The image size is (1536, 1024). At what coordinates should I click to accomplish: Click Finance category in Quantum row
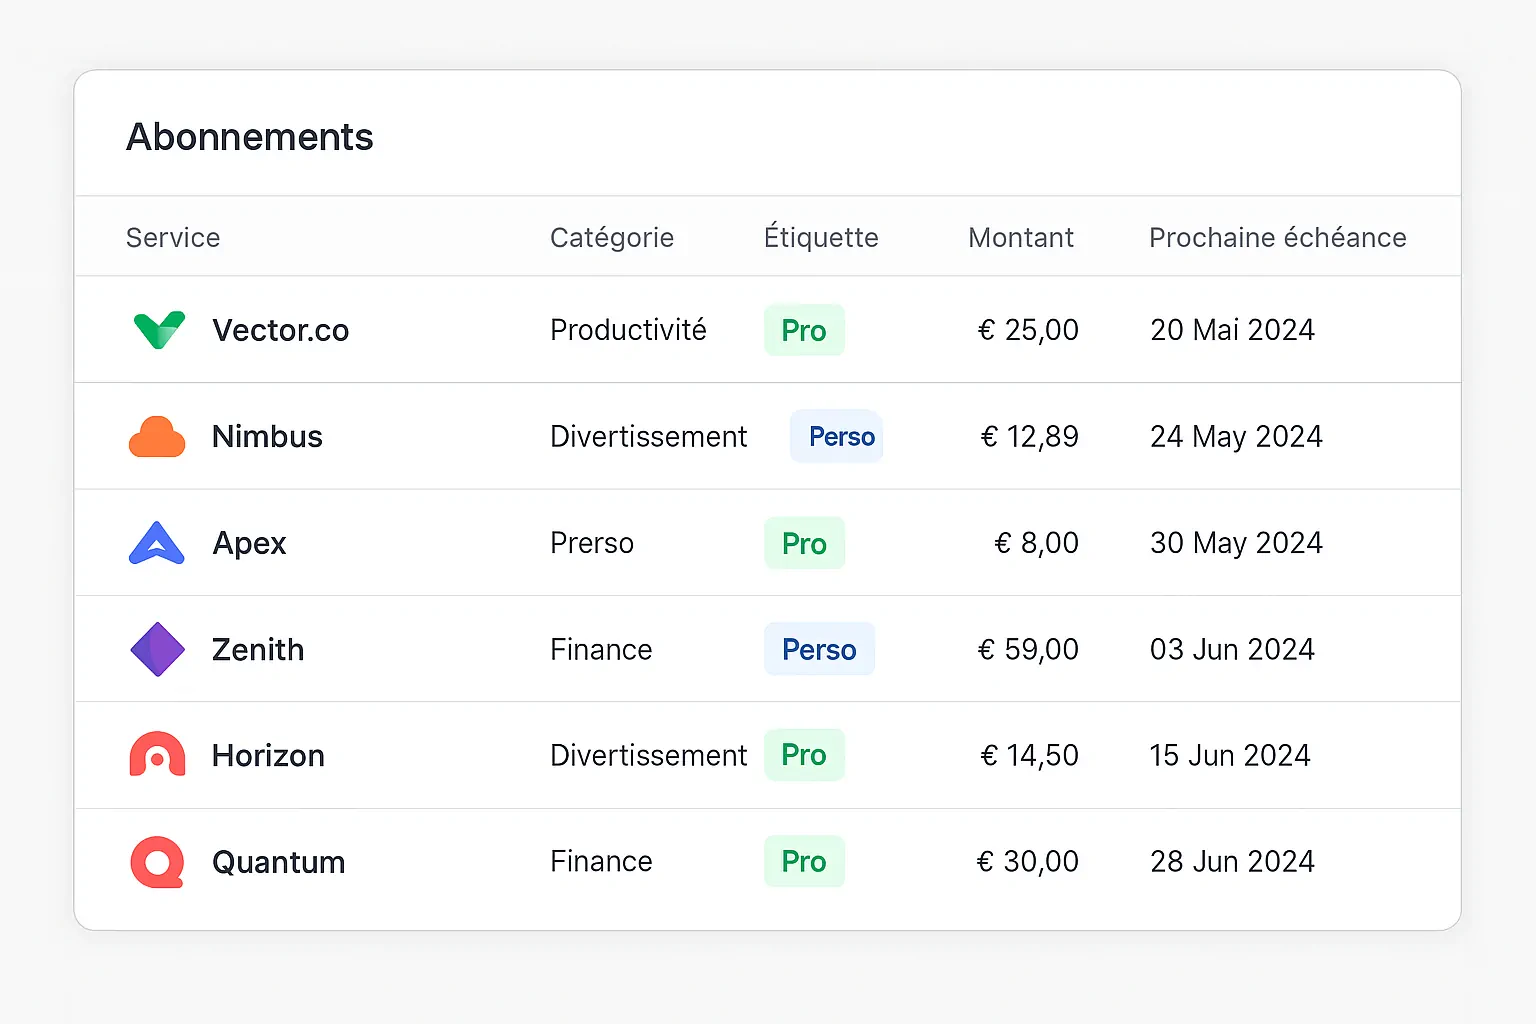tap(601, 862)
